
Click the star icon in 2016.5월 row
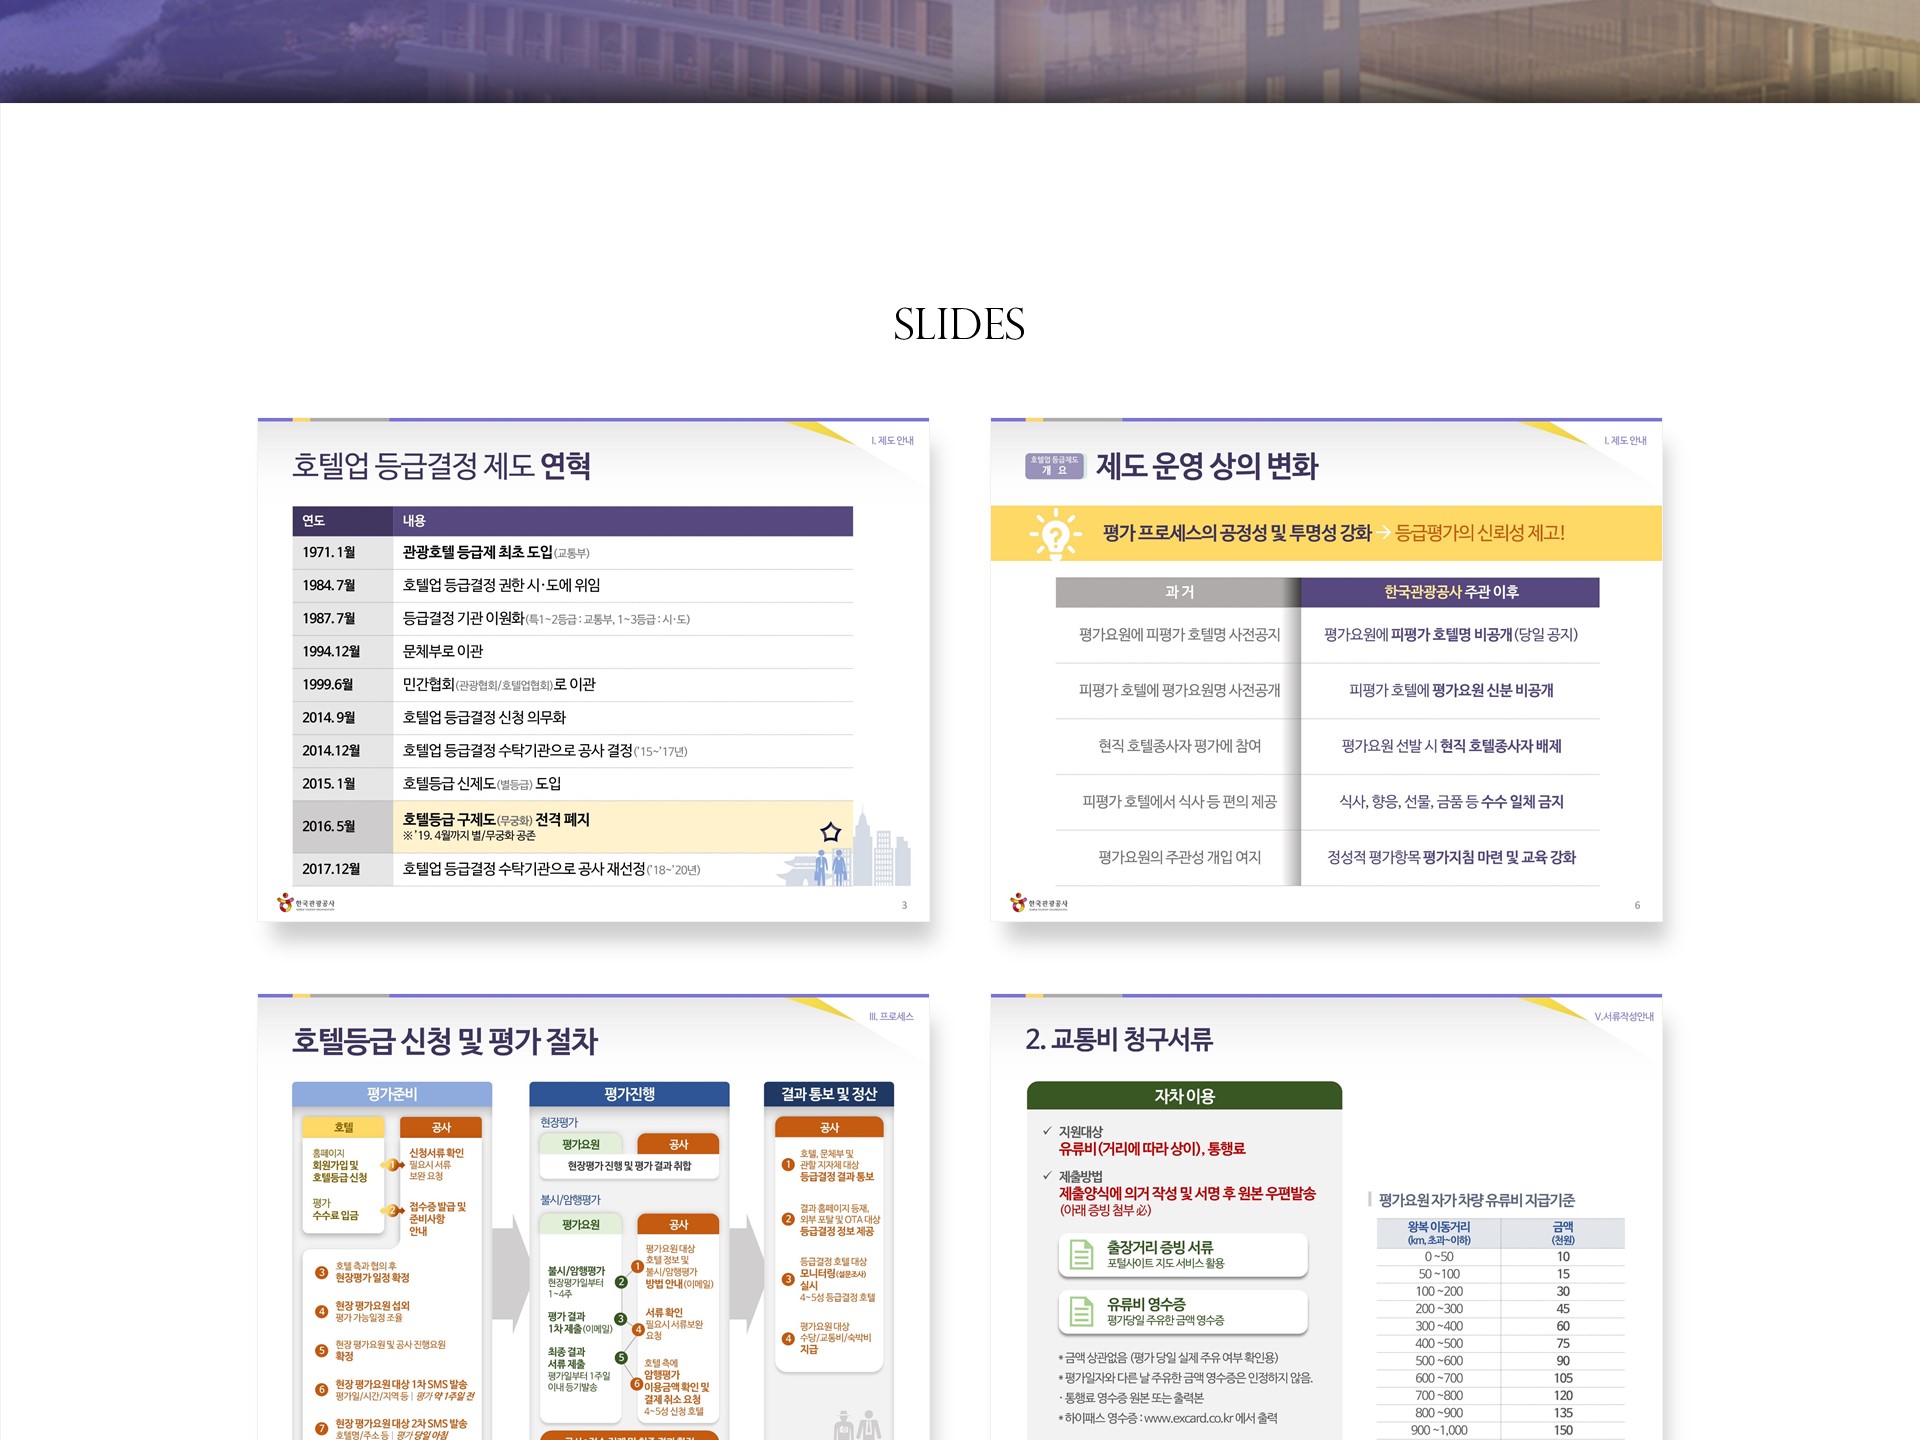(830, 832)
